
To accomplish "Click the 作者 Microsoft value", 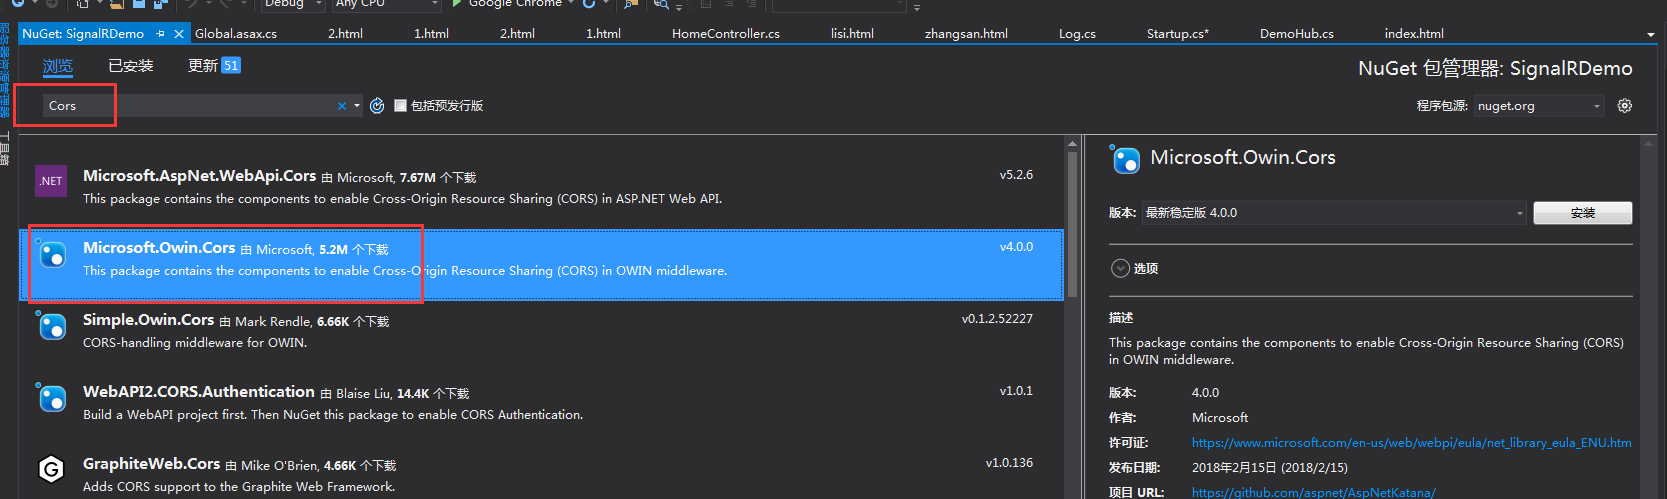I will point(1220,418).
